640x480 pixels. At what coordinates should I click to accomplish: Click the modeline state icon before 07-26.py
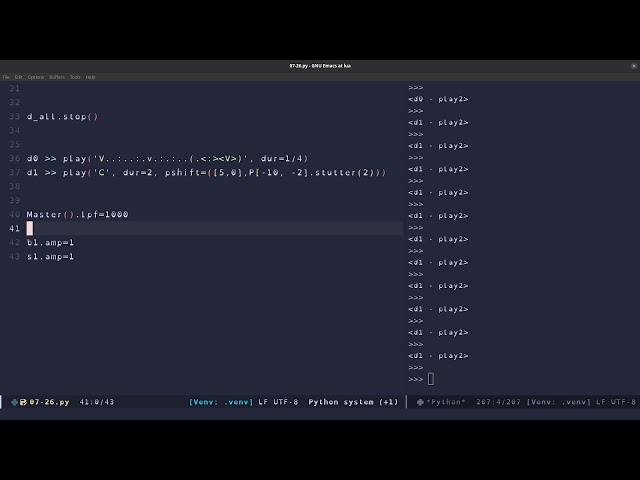pyautogui.click(x=14, y=402)
